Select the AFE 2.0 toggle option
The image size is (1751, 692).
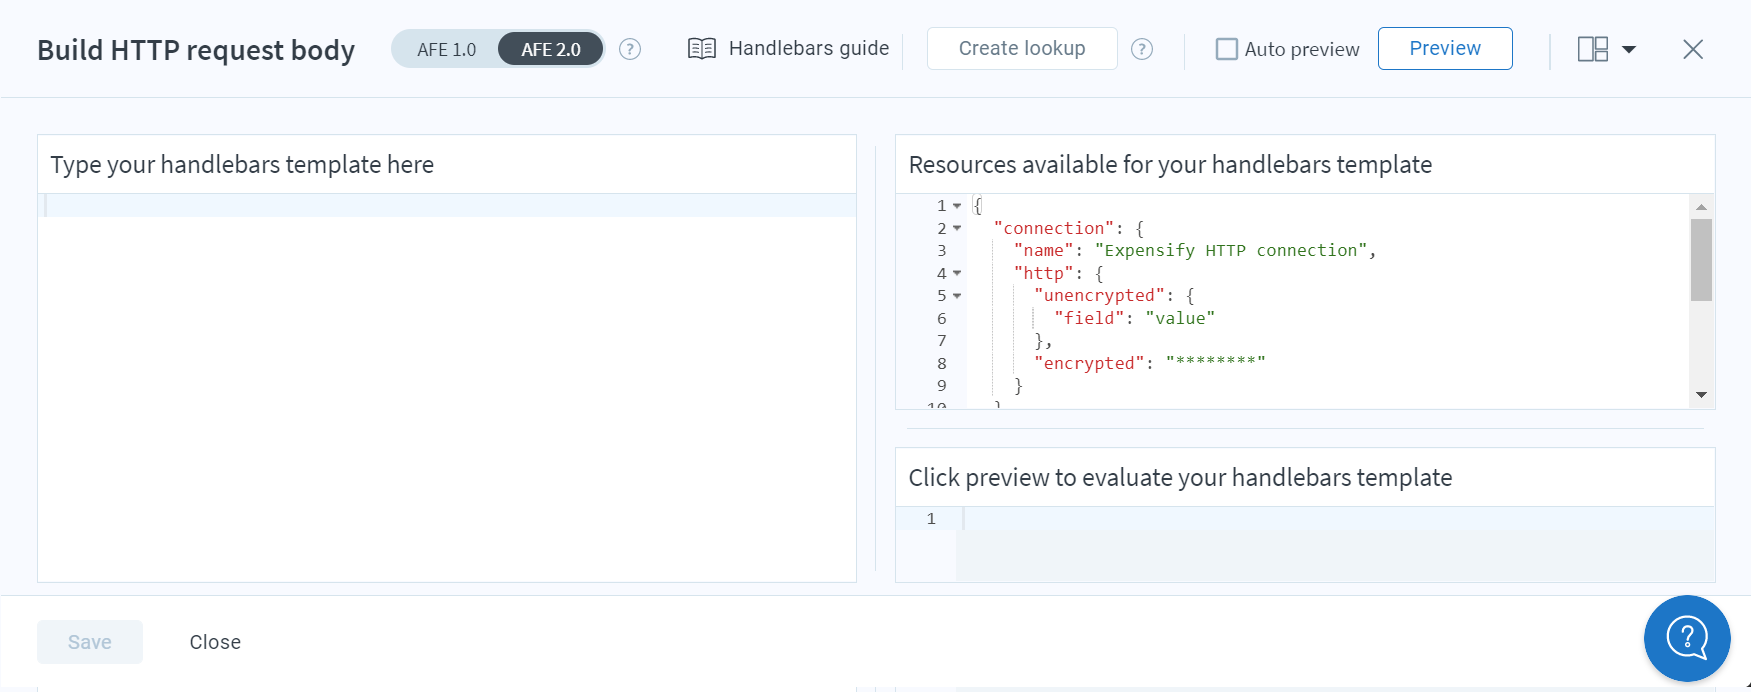550,49
